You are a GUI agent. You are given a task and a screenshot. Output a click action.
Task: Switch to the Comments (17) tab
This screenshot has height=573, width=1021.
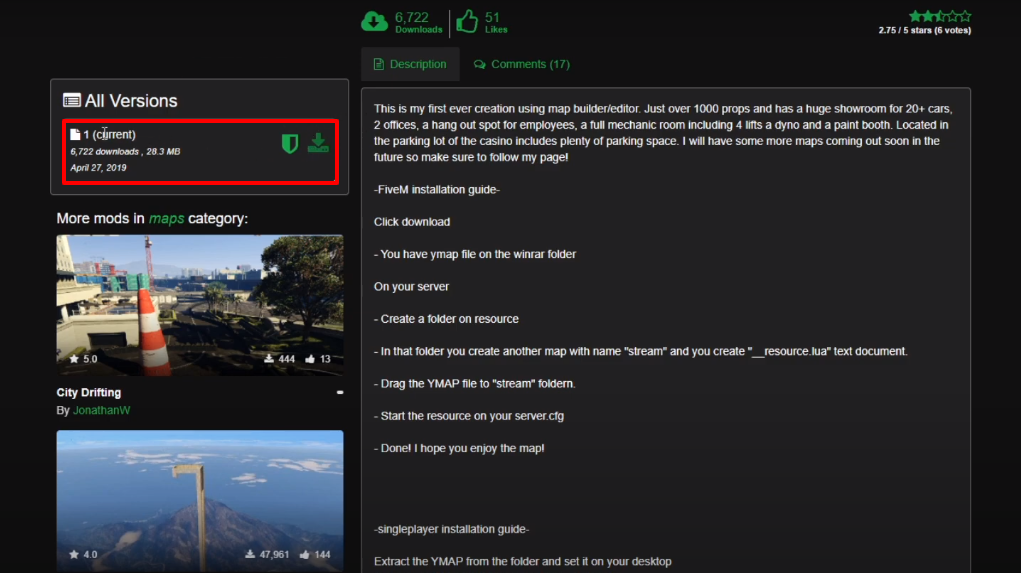tap(522, 64)
